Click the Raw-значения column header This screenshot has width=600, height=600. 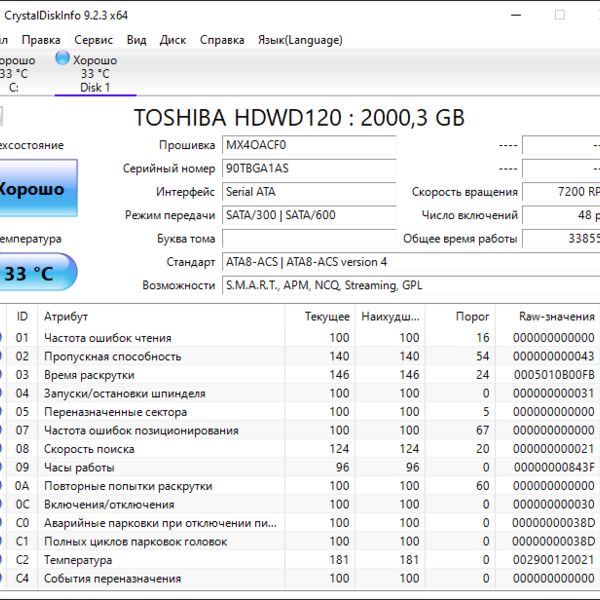click(x=548, y=316)
